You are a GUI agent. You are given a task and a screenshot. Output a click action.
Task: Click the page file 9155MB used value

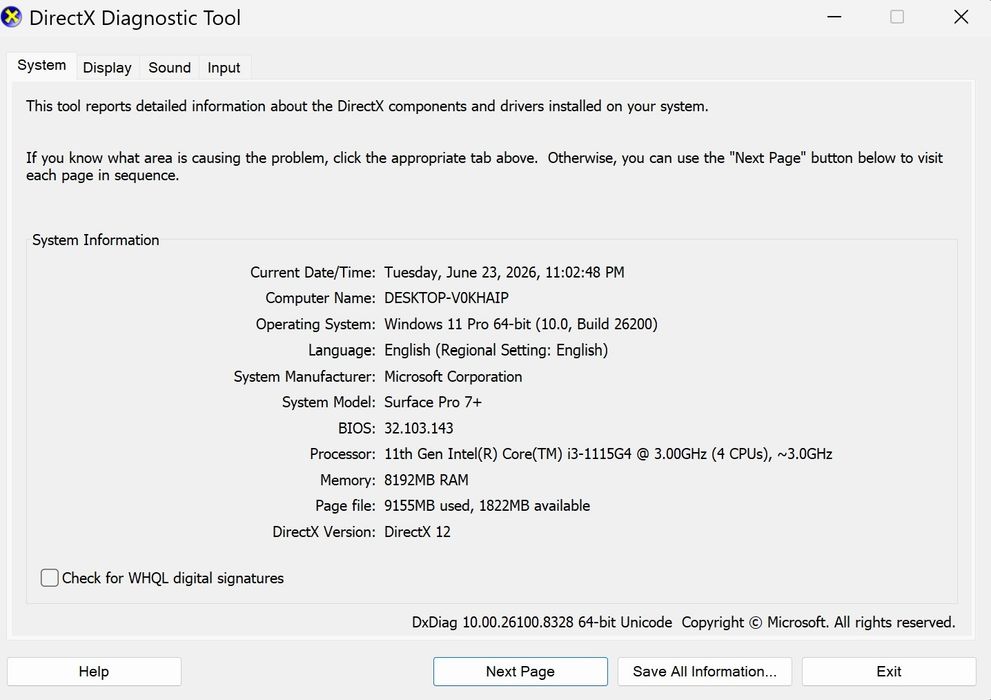[487, 506]
